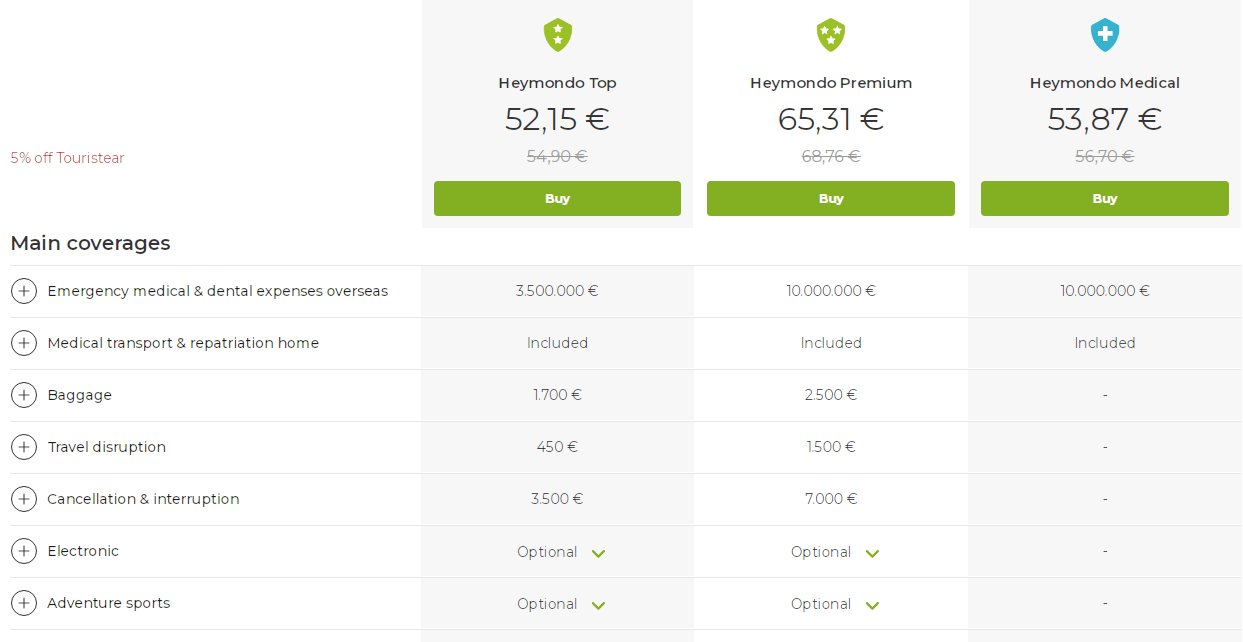Buy the Heymondo Medical plan
1243x642 pixels.
[1105, 198]
